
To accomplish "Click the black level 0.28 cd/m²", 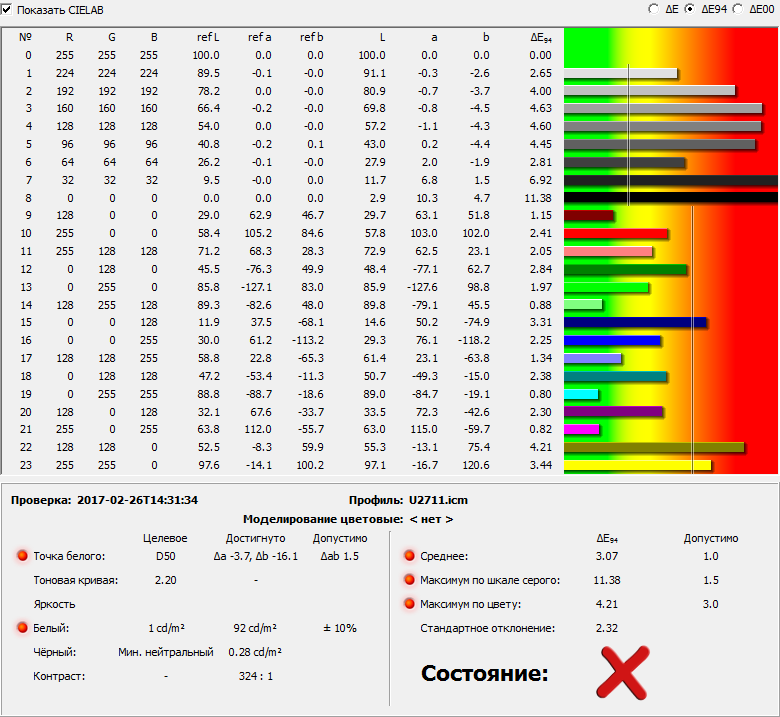I will (x=255, y=652).
